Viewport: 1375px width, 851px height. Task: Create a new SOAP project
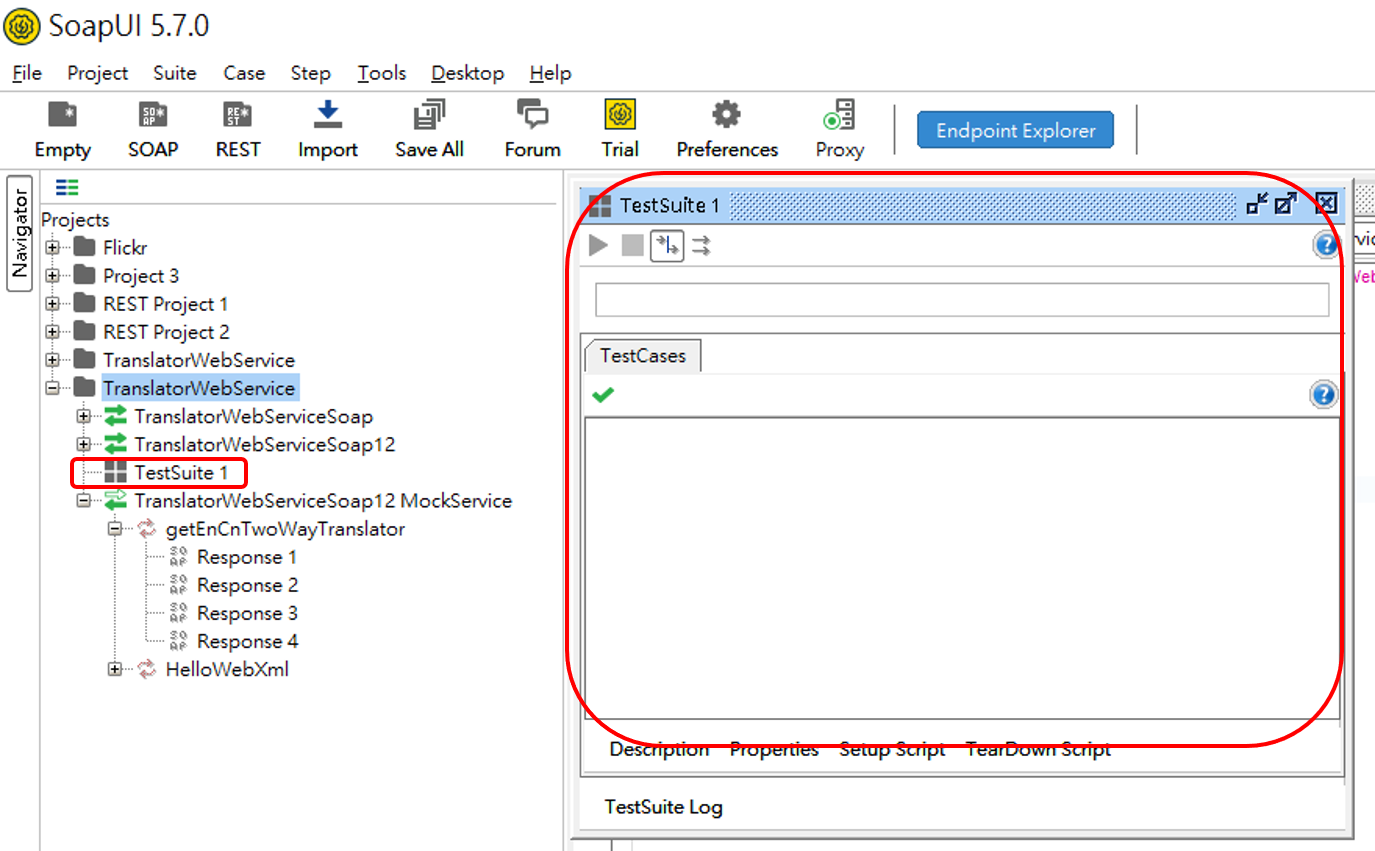pyautogui.click(x=153, y=116)
